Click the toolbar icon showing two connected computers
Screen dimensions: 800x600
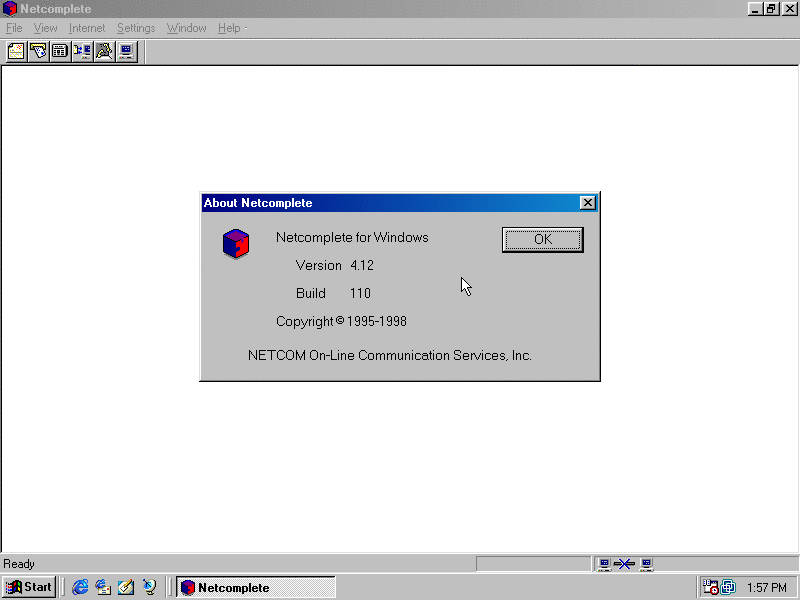pos(82,51)
